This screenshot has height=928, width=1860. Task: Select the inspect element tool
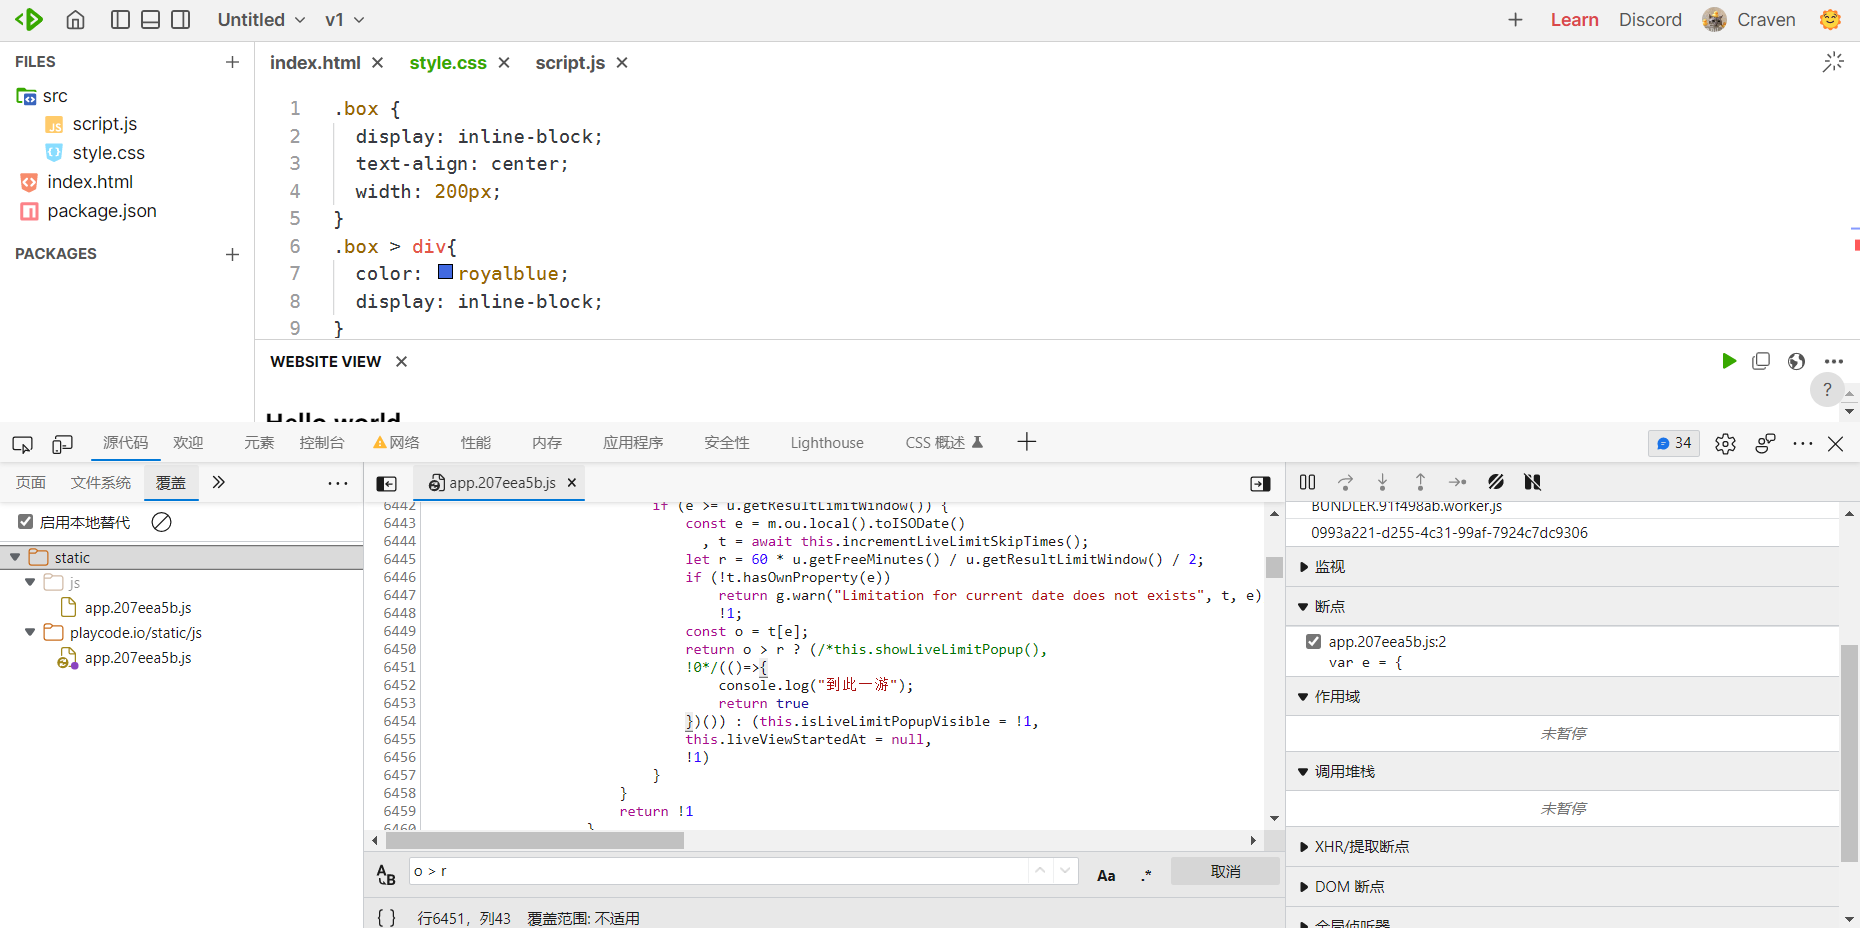(22, 444)
